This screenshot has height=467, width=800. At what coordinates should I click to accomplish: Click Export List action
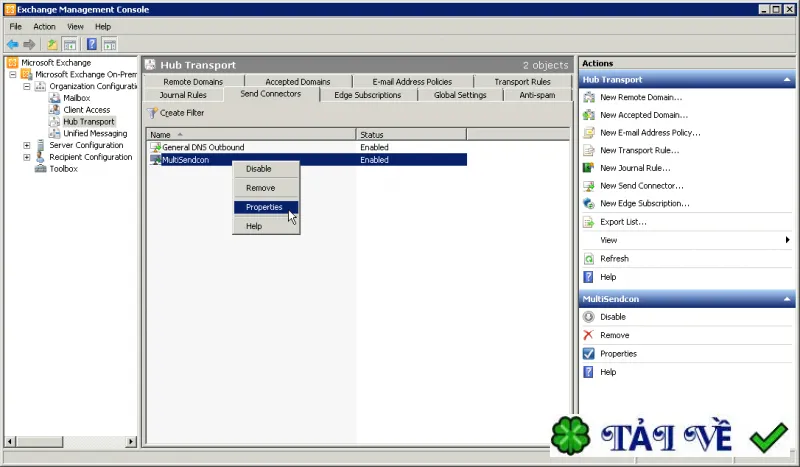click(623, 222)
